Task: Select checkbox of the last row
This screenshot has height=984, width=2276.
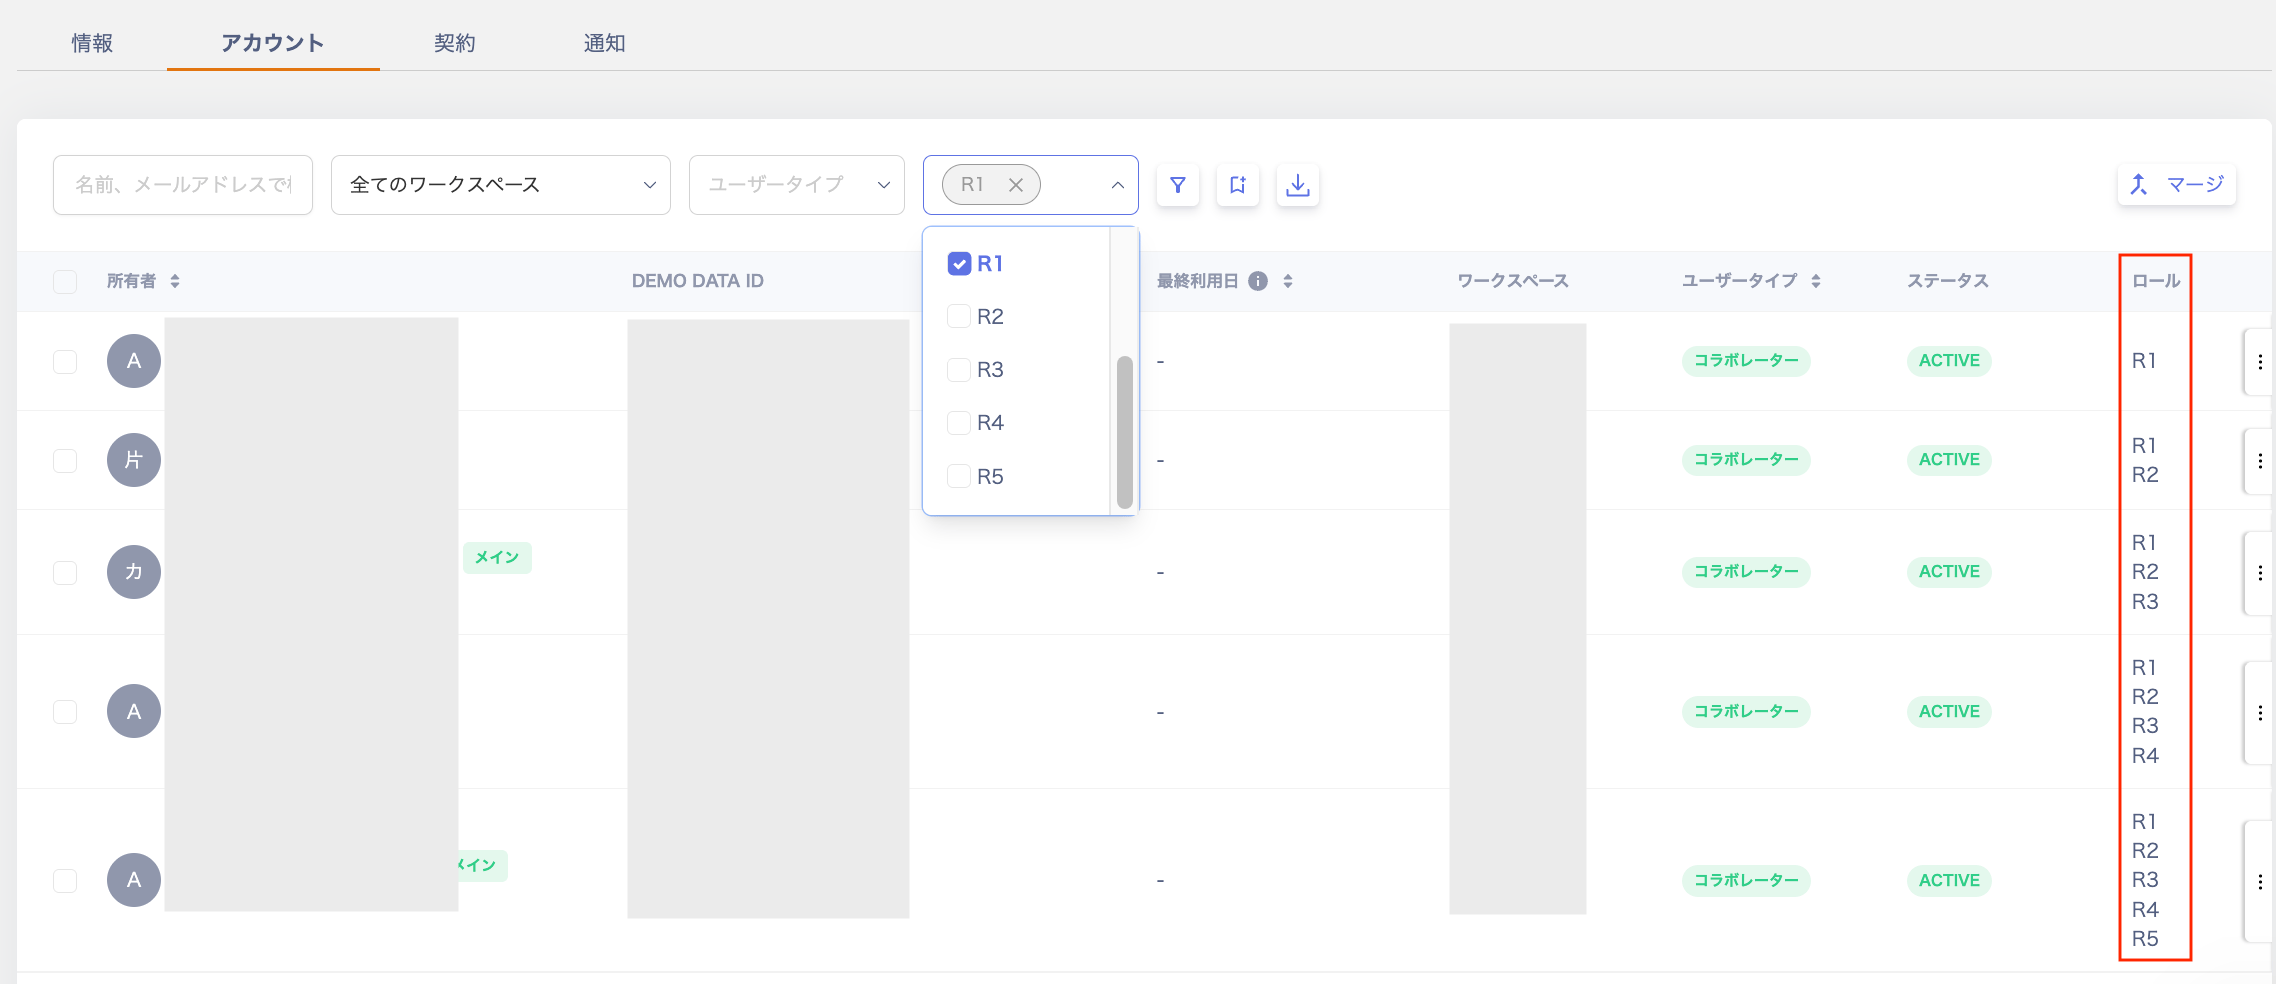Action: [x=65, y=880]
